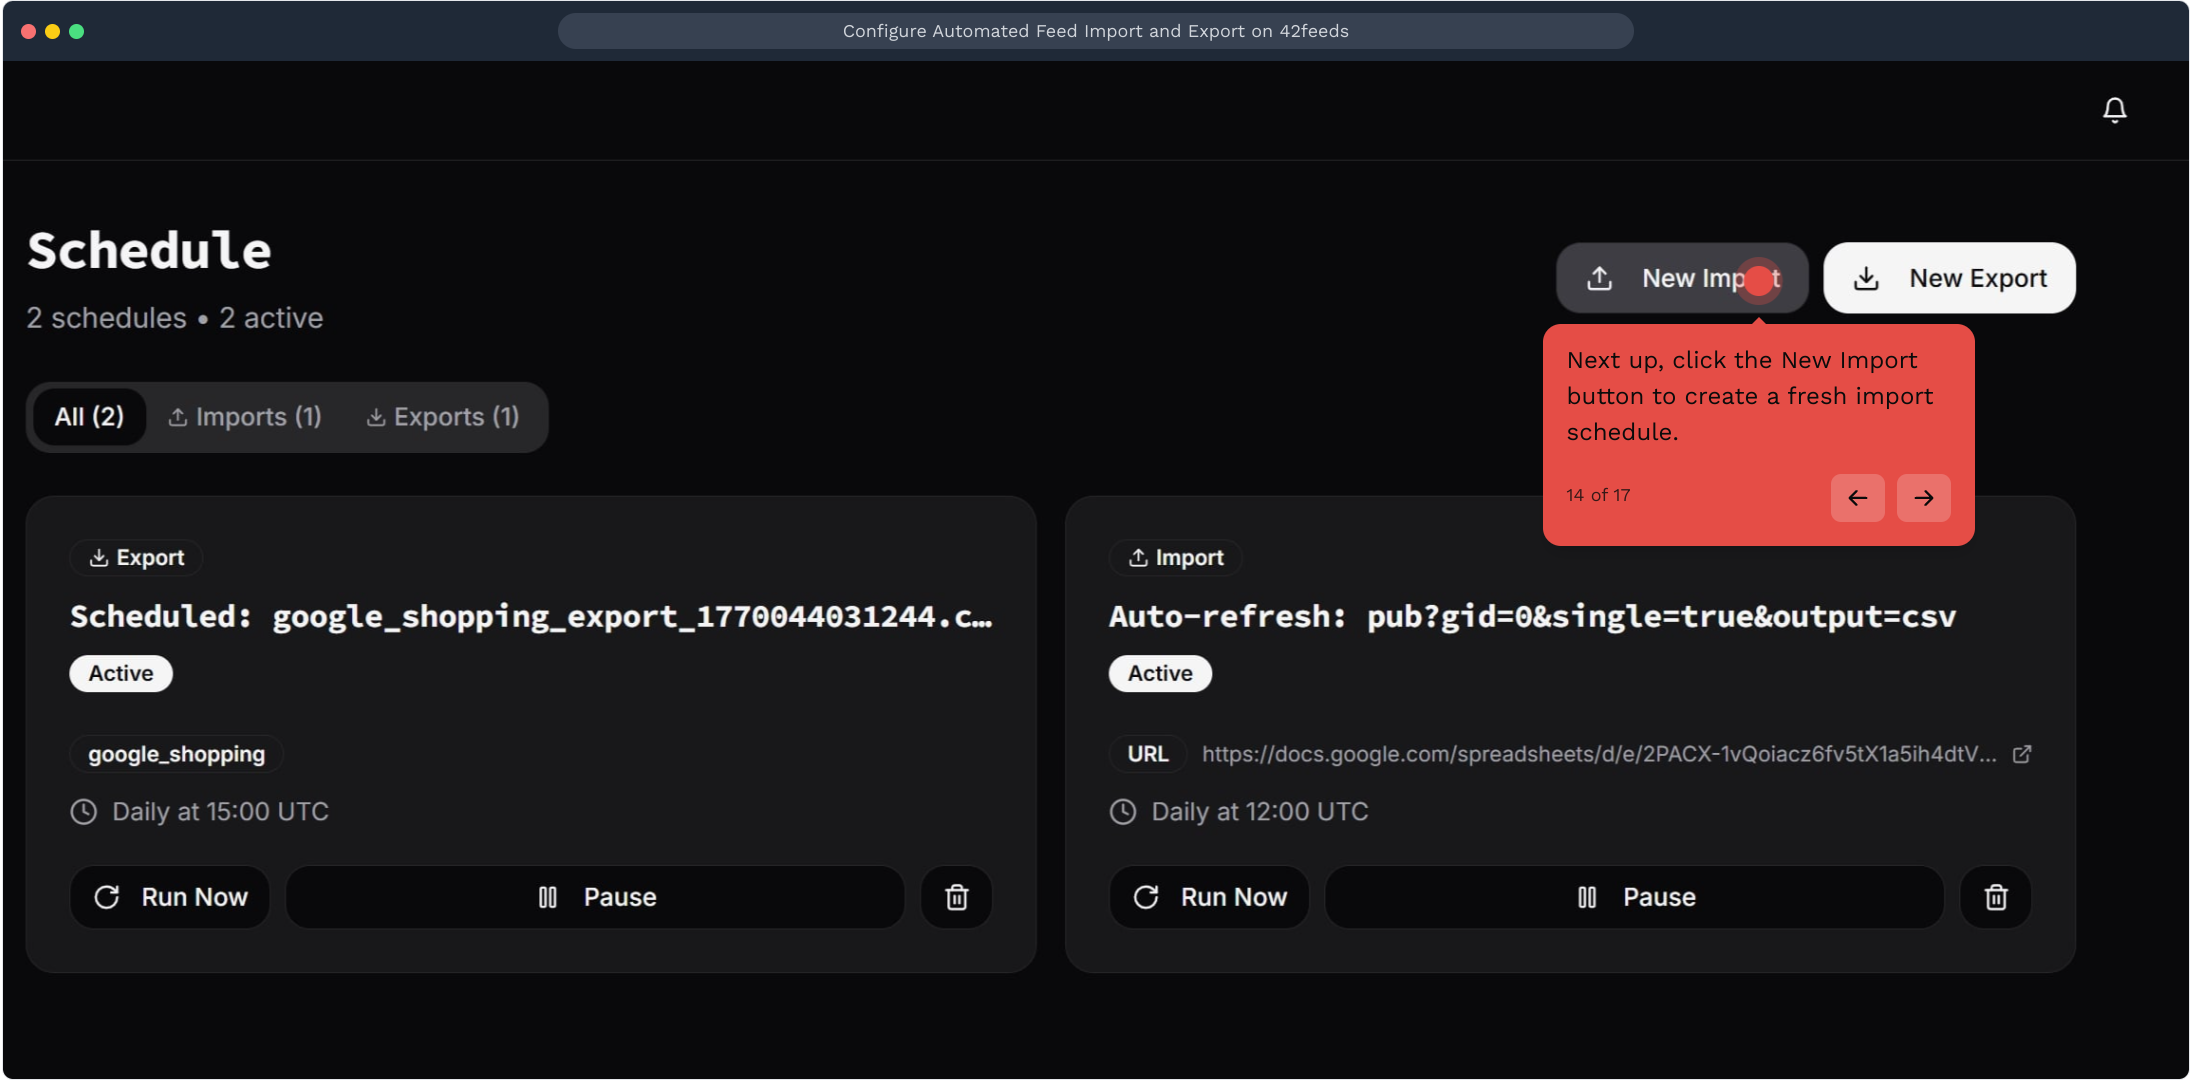
Task: Open the docs.google.com spreadsheet URL
Action: 1598,754
